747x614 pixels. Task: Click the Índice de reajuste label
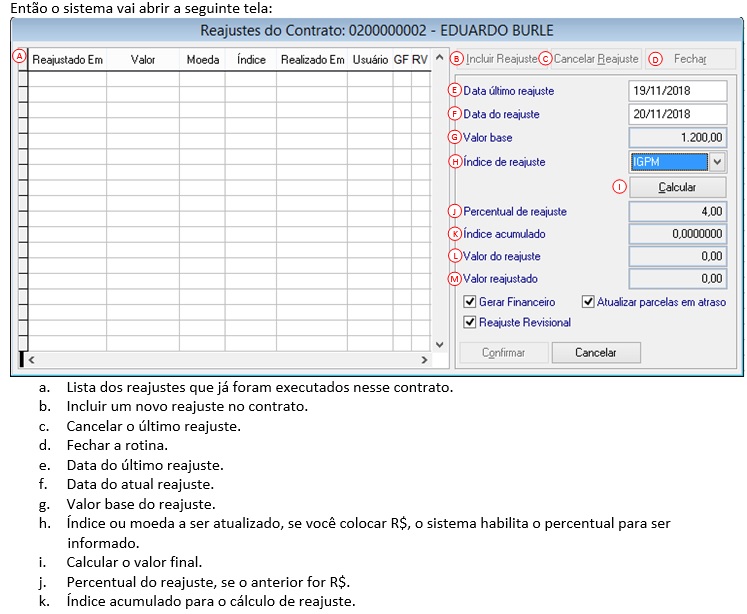click(504, 162)
